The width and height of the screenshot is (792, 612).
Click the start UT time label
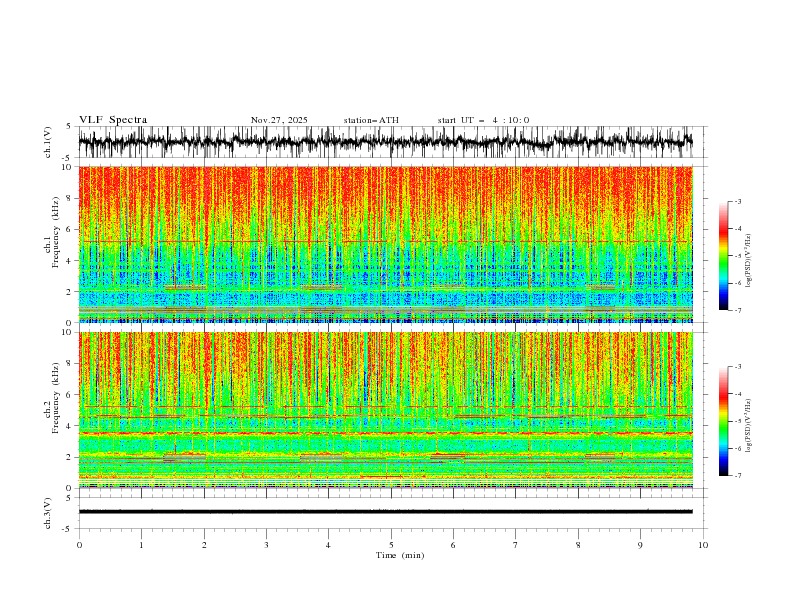click(483, 120)
